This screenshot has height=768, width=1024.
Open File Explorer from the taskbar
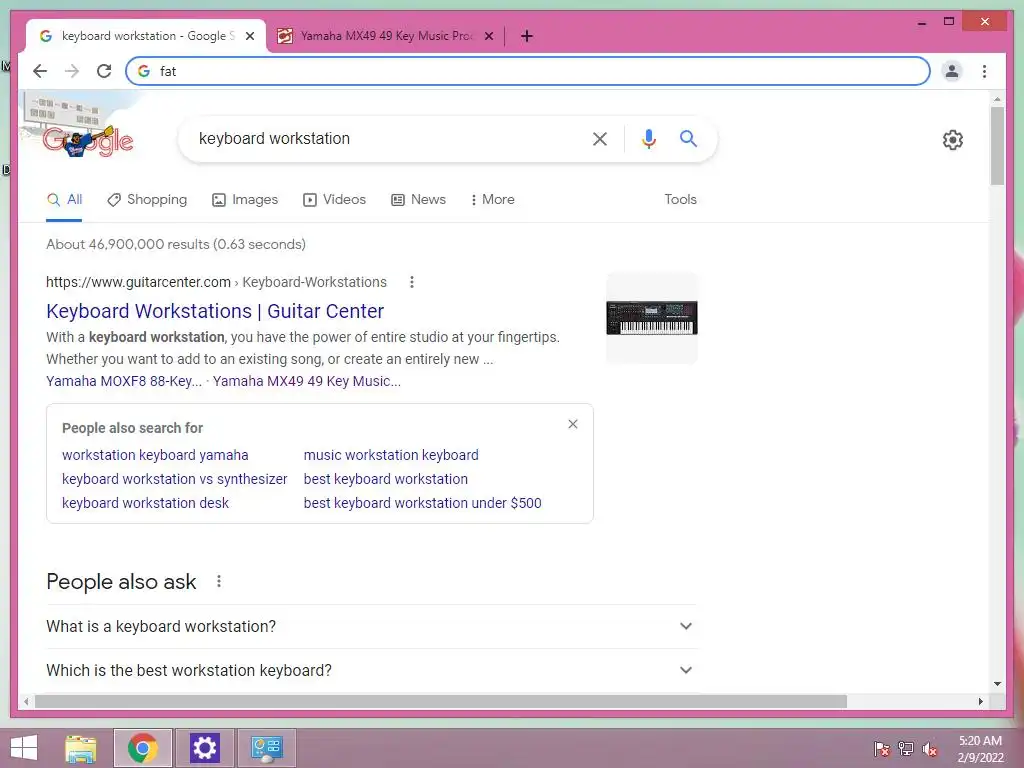pos(81,748)
